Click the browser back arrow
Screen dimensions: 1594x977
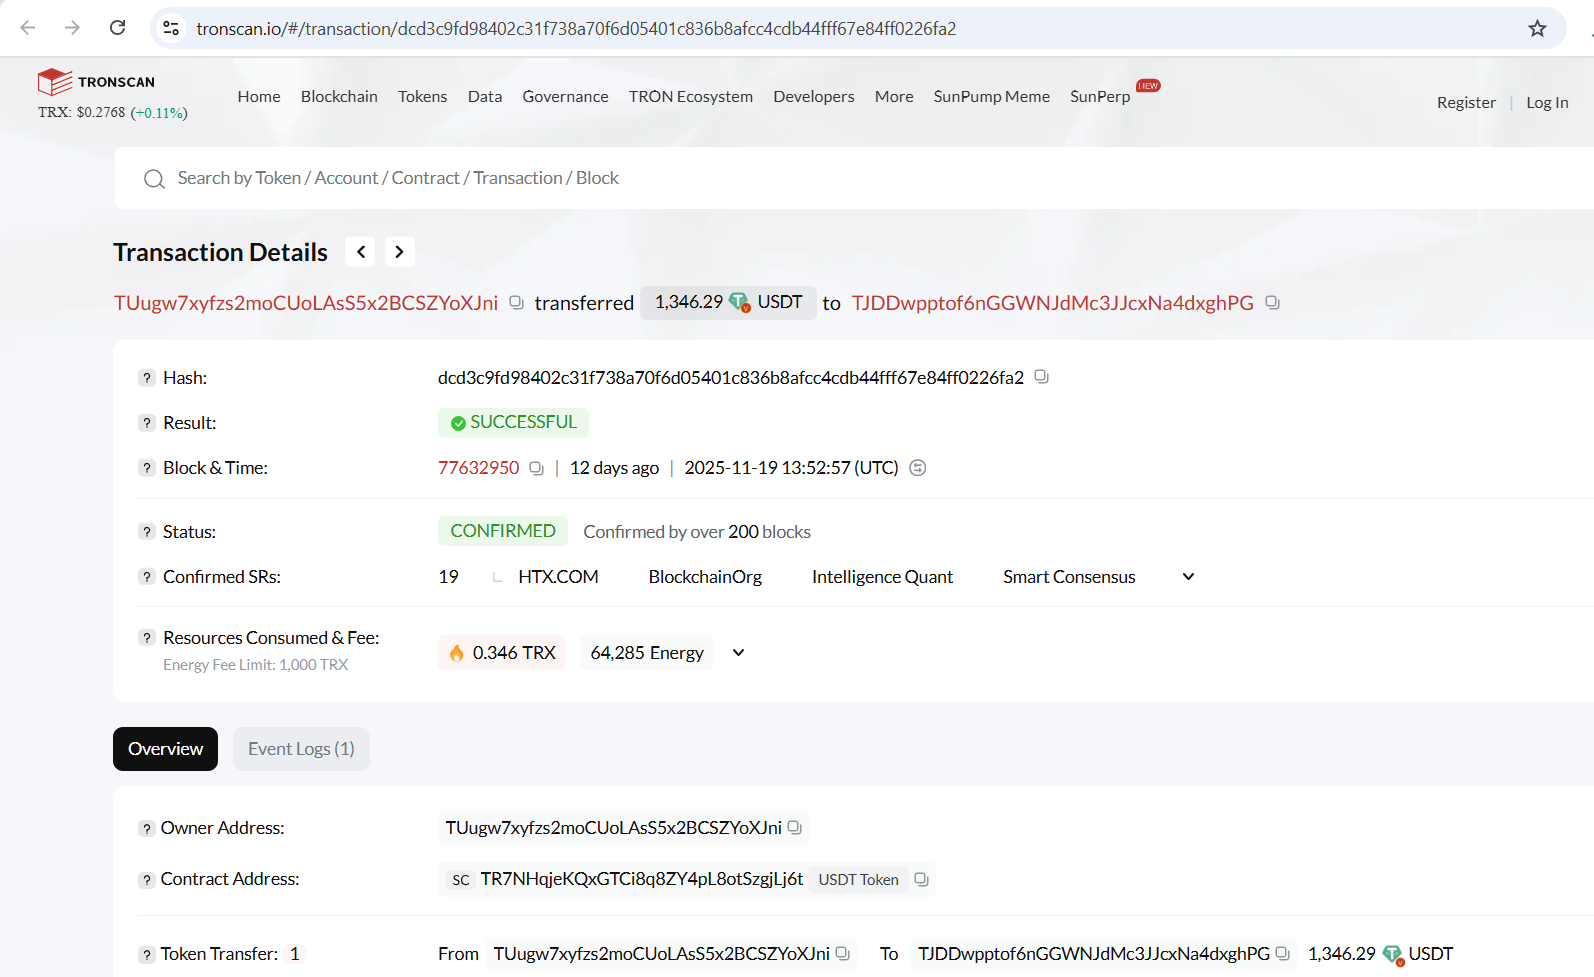(28, 28)
